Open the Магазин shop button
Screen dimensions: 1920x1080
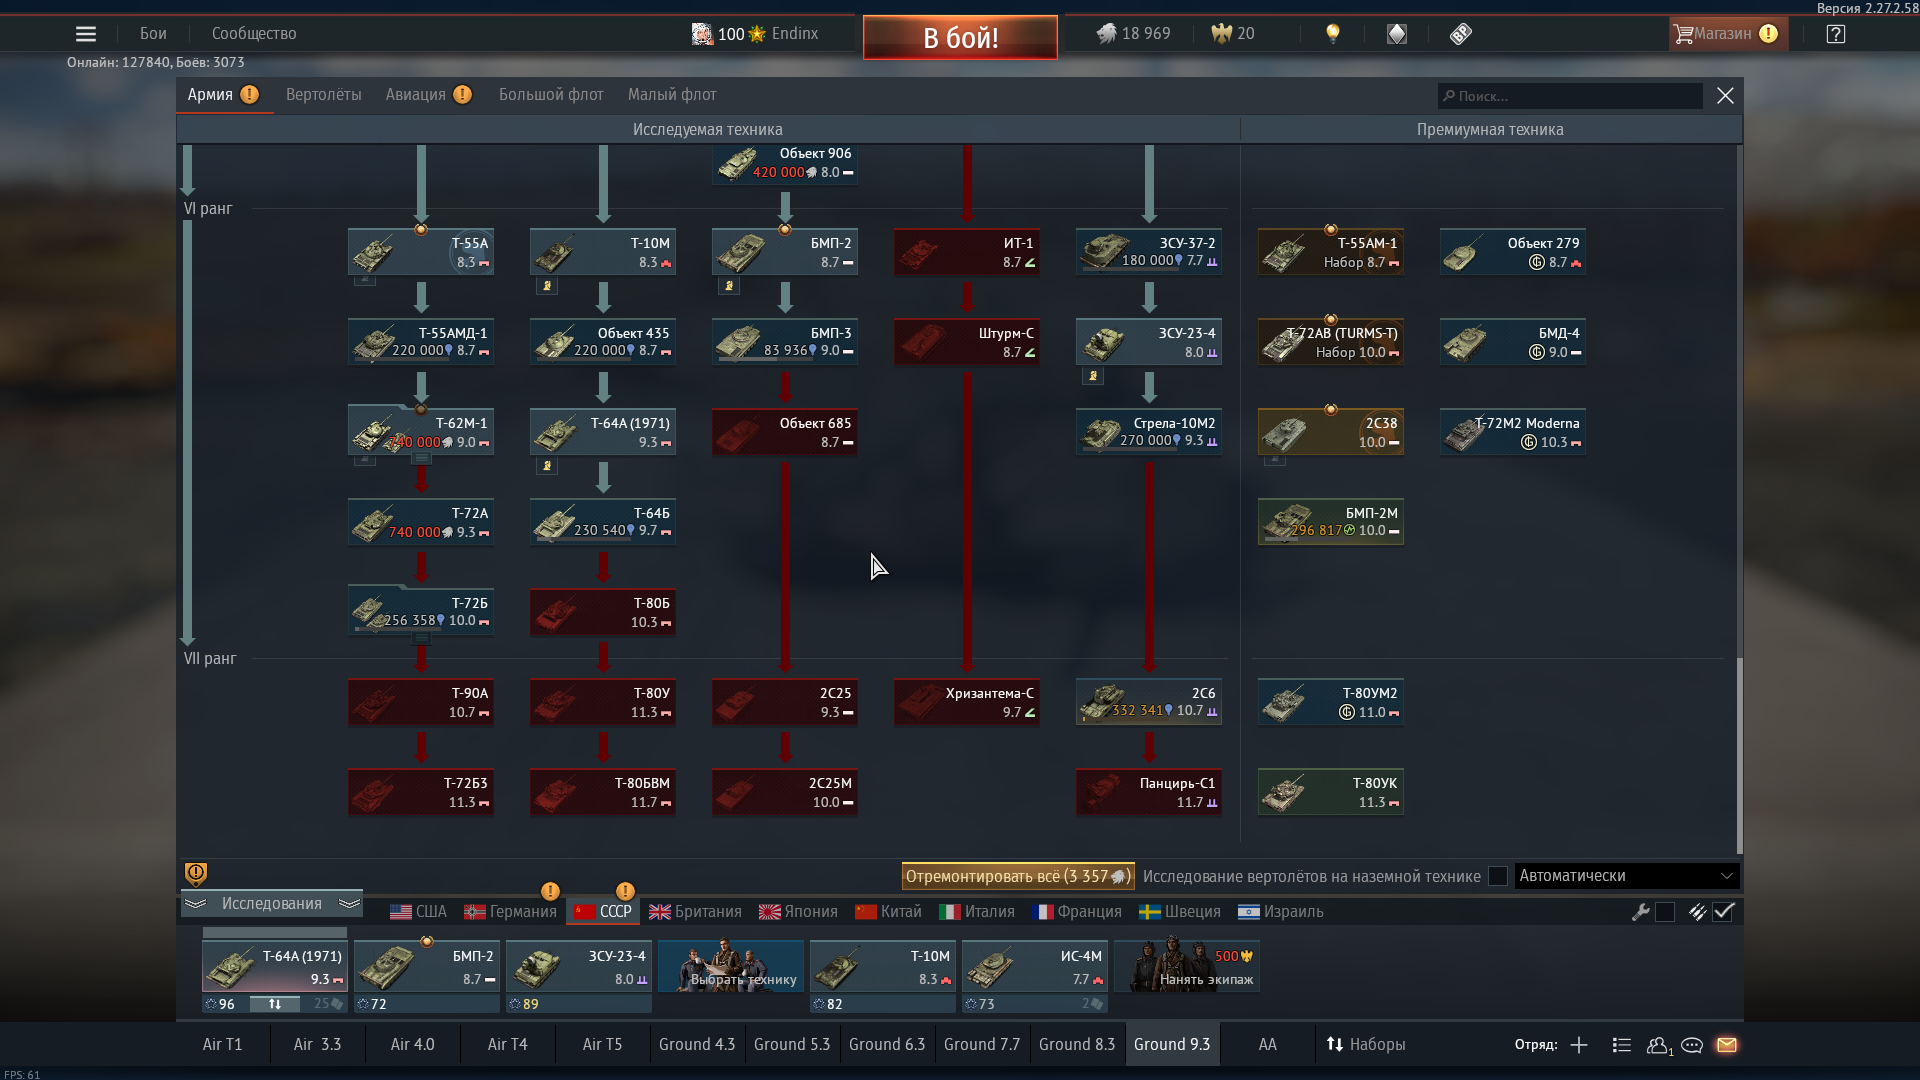[1727, 34]
